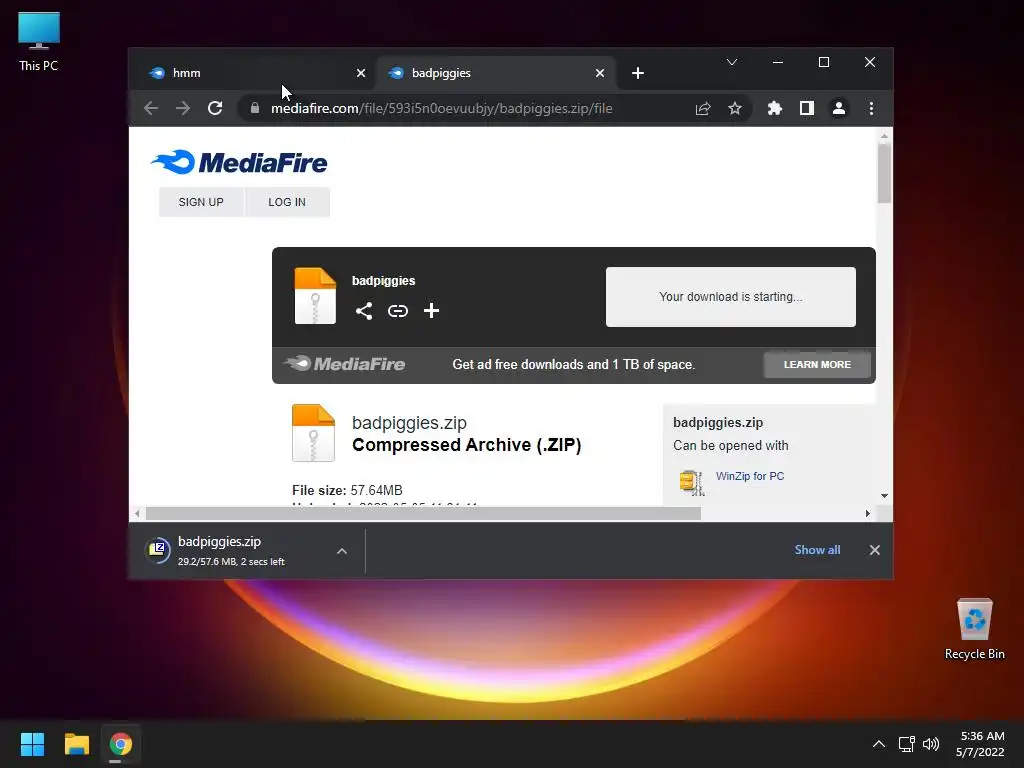Click the vertical page scrollbar thumb

[884, 173]
